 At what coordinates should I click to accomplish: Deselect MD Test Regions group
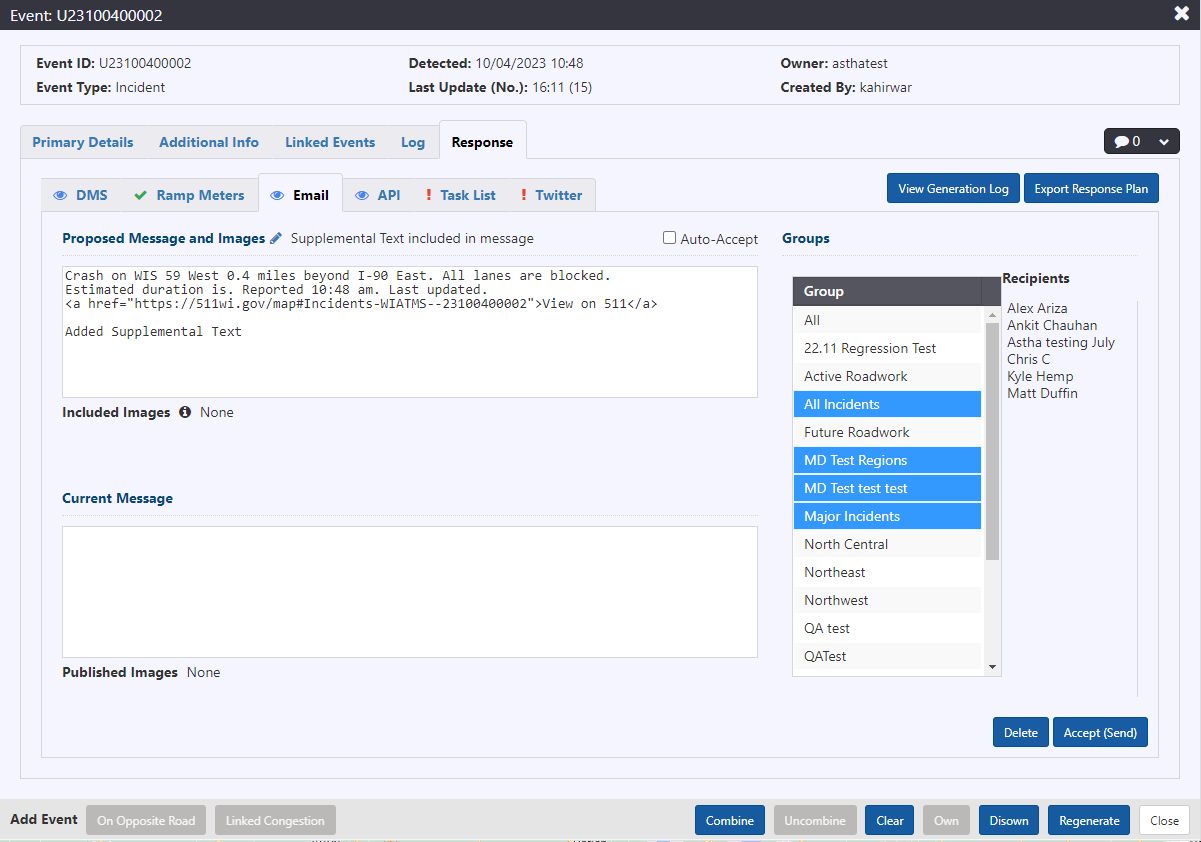pyautogui.click(x=887, y=460)
